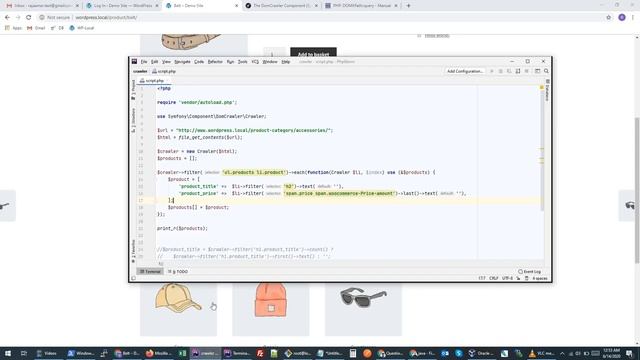Open the Code menu in PhpStorm
The width and height of the screenshot is (640, 360).
(199, 62)
